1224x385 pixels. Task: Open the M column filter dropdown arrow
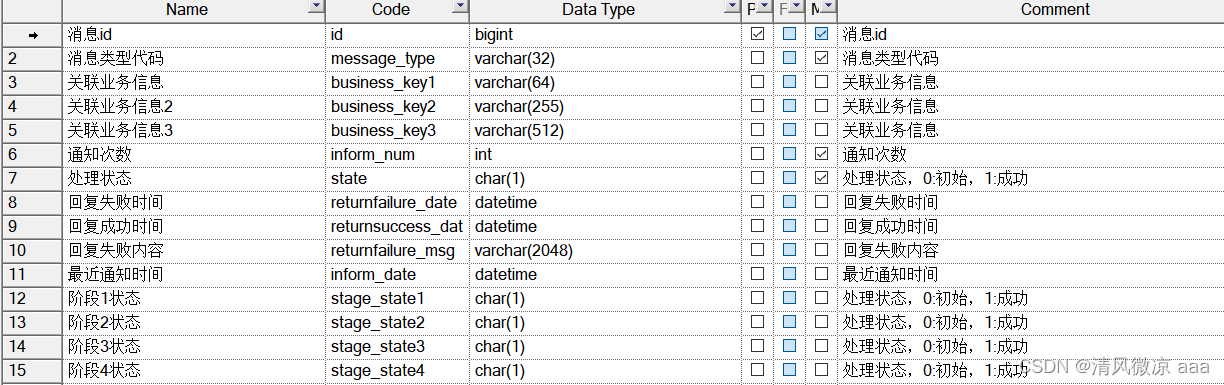828,8
